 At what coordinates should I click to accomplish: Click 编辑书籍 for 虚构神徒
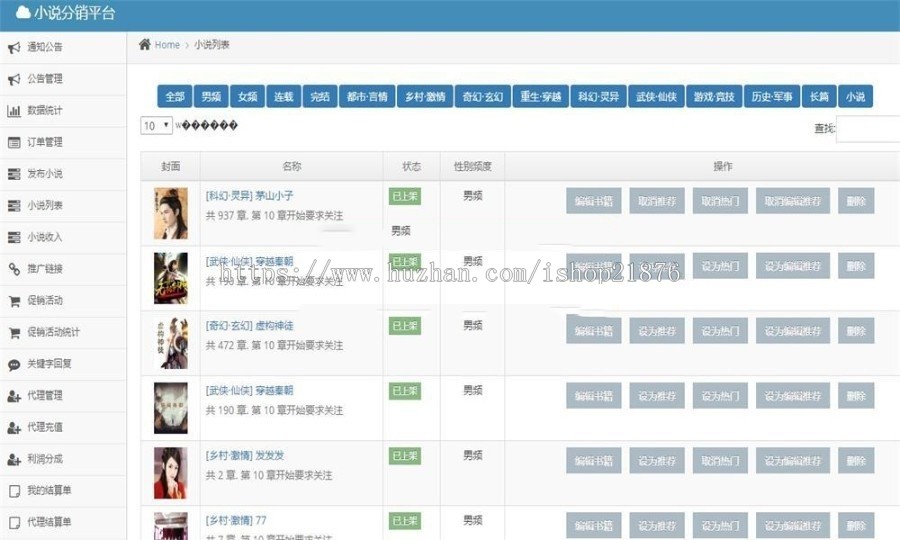click(x=593, y=331)
